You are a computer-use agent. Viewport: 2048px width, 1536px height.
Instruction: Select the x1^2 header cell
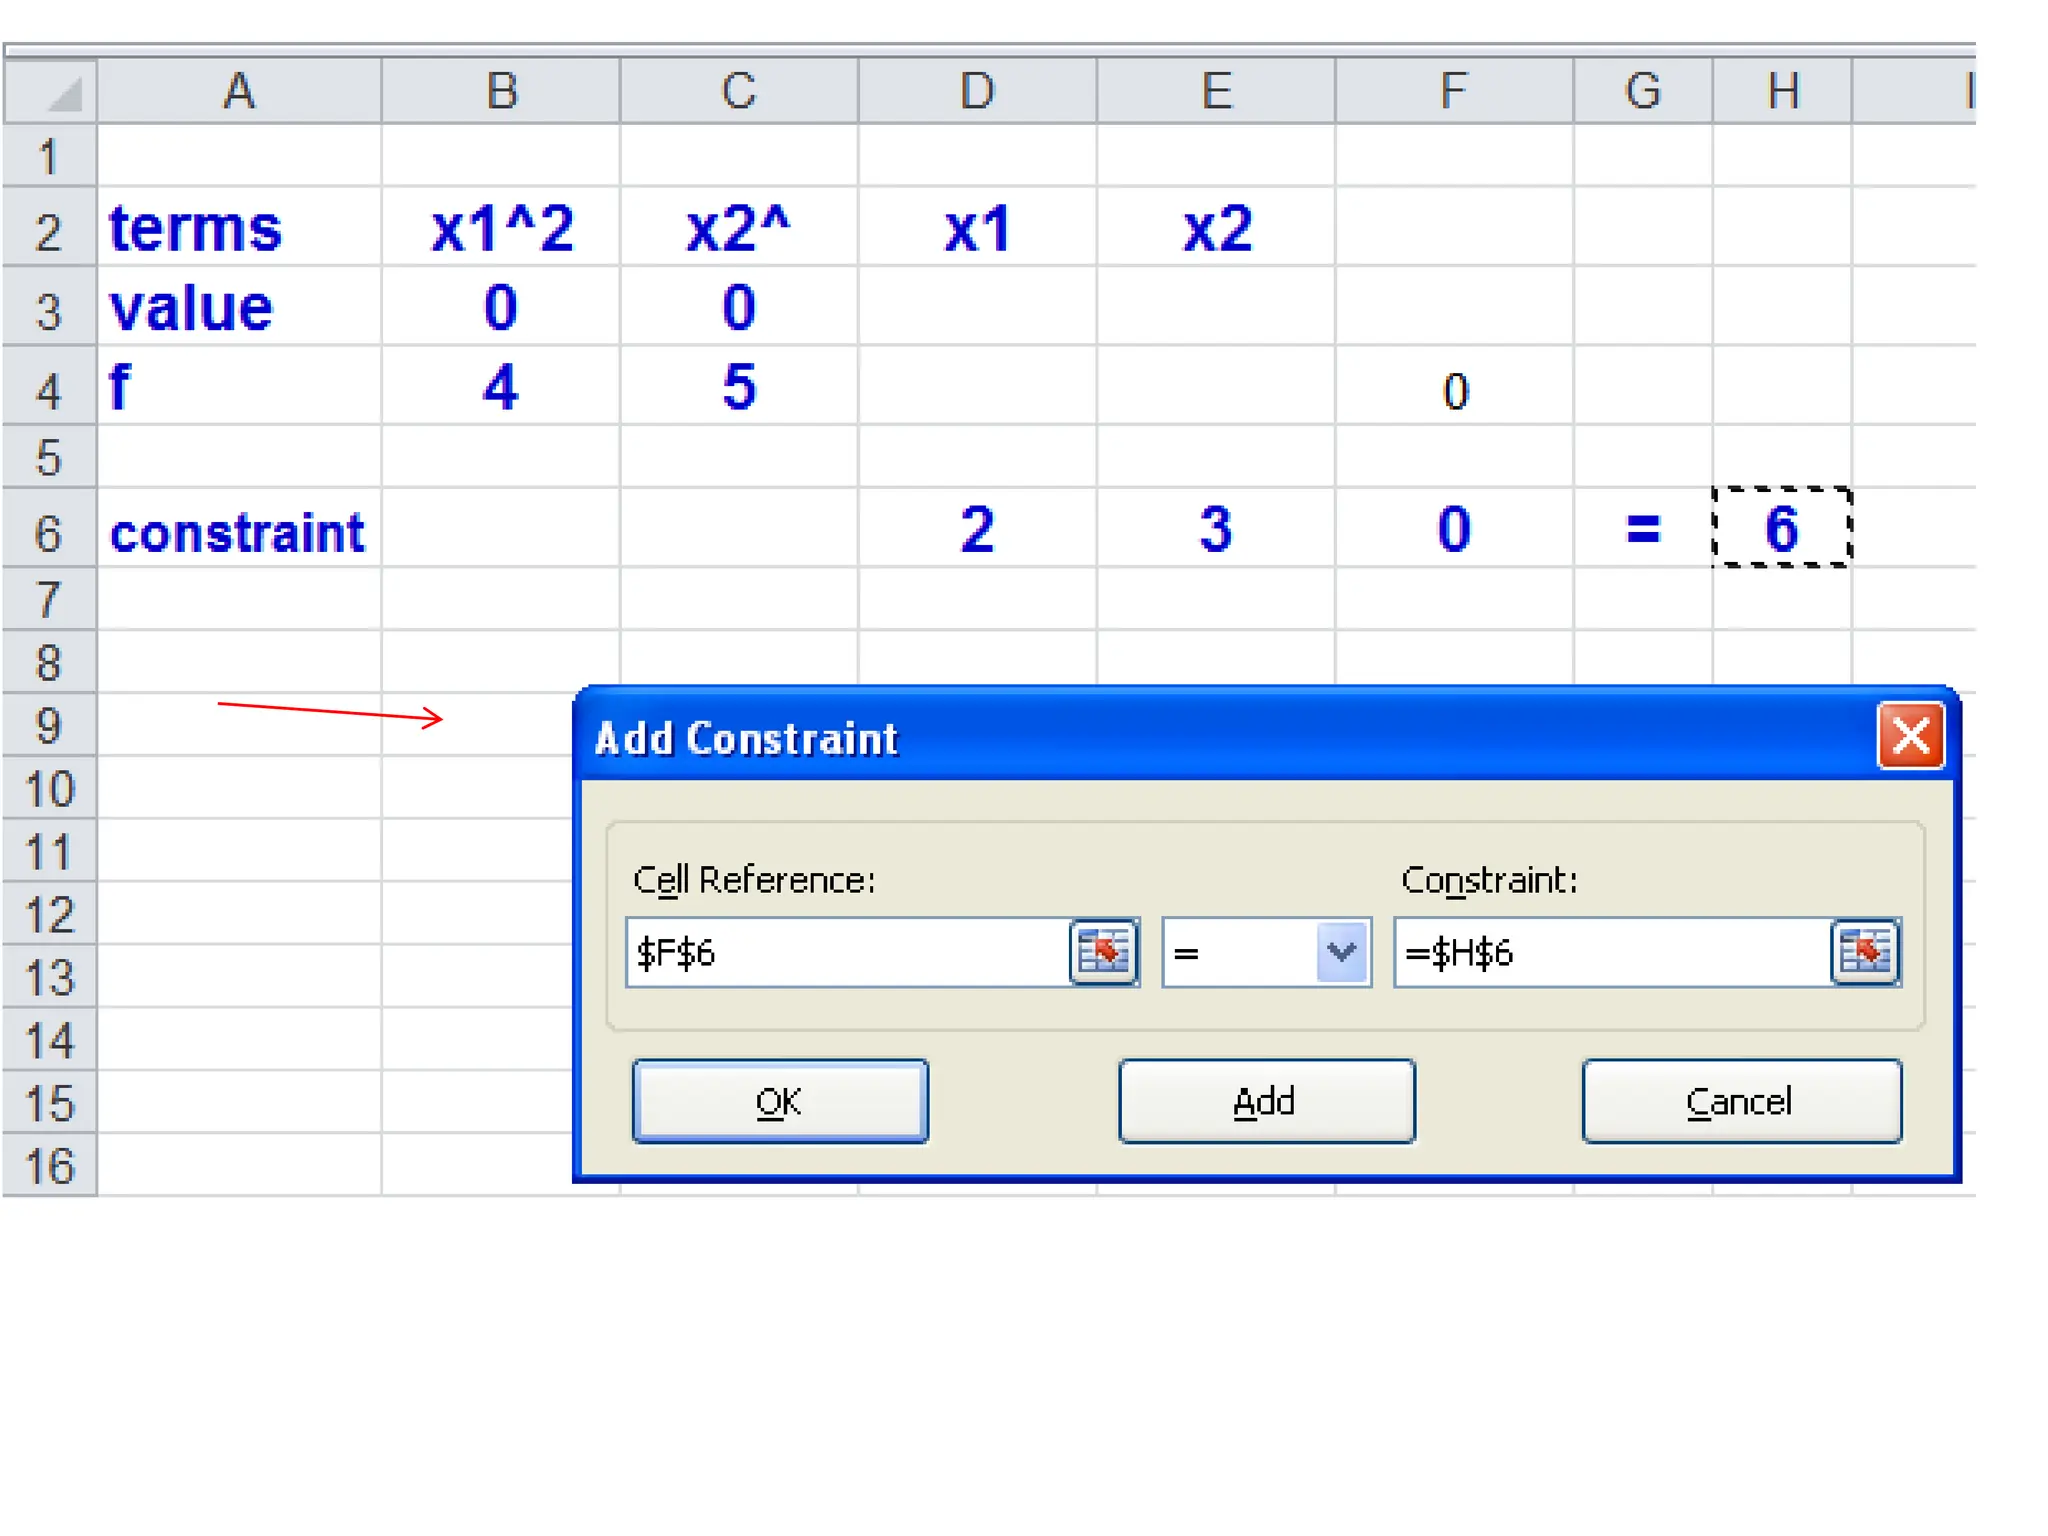[x=501, y=228]
